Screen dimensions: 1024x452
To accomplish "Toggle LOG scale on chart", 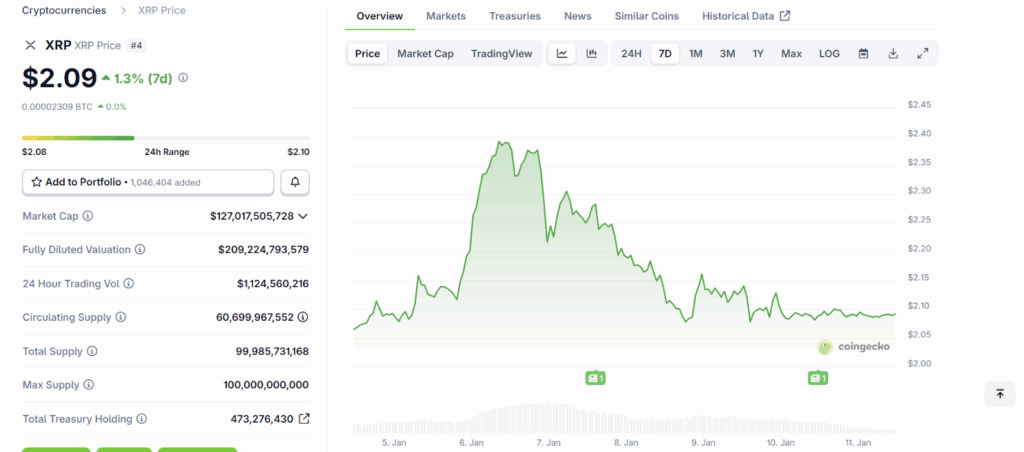I will 829,54.
